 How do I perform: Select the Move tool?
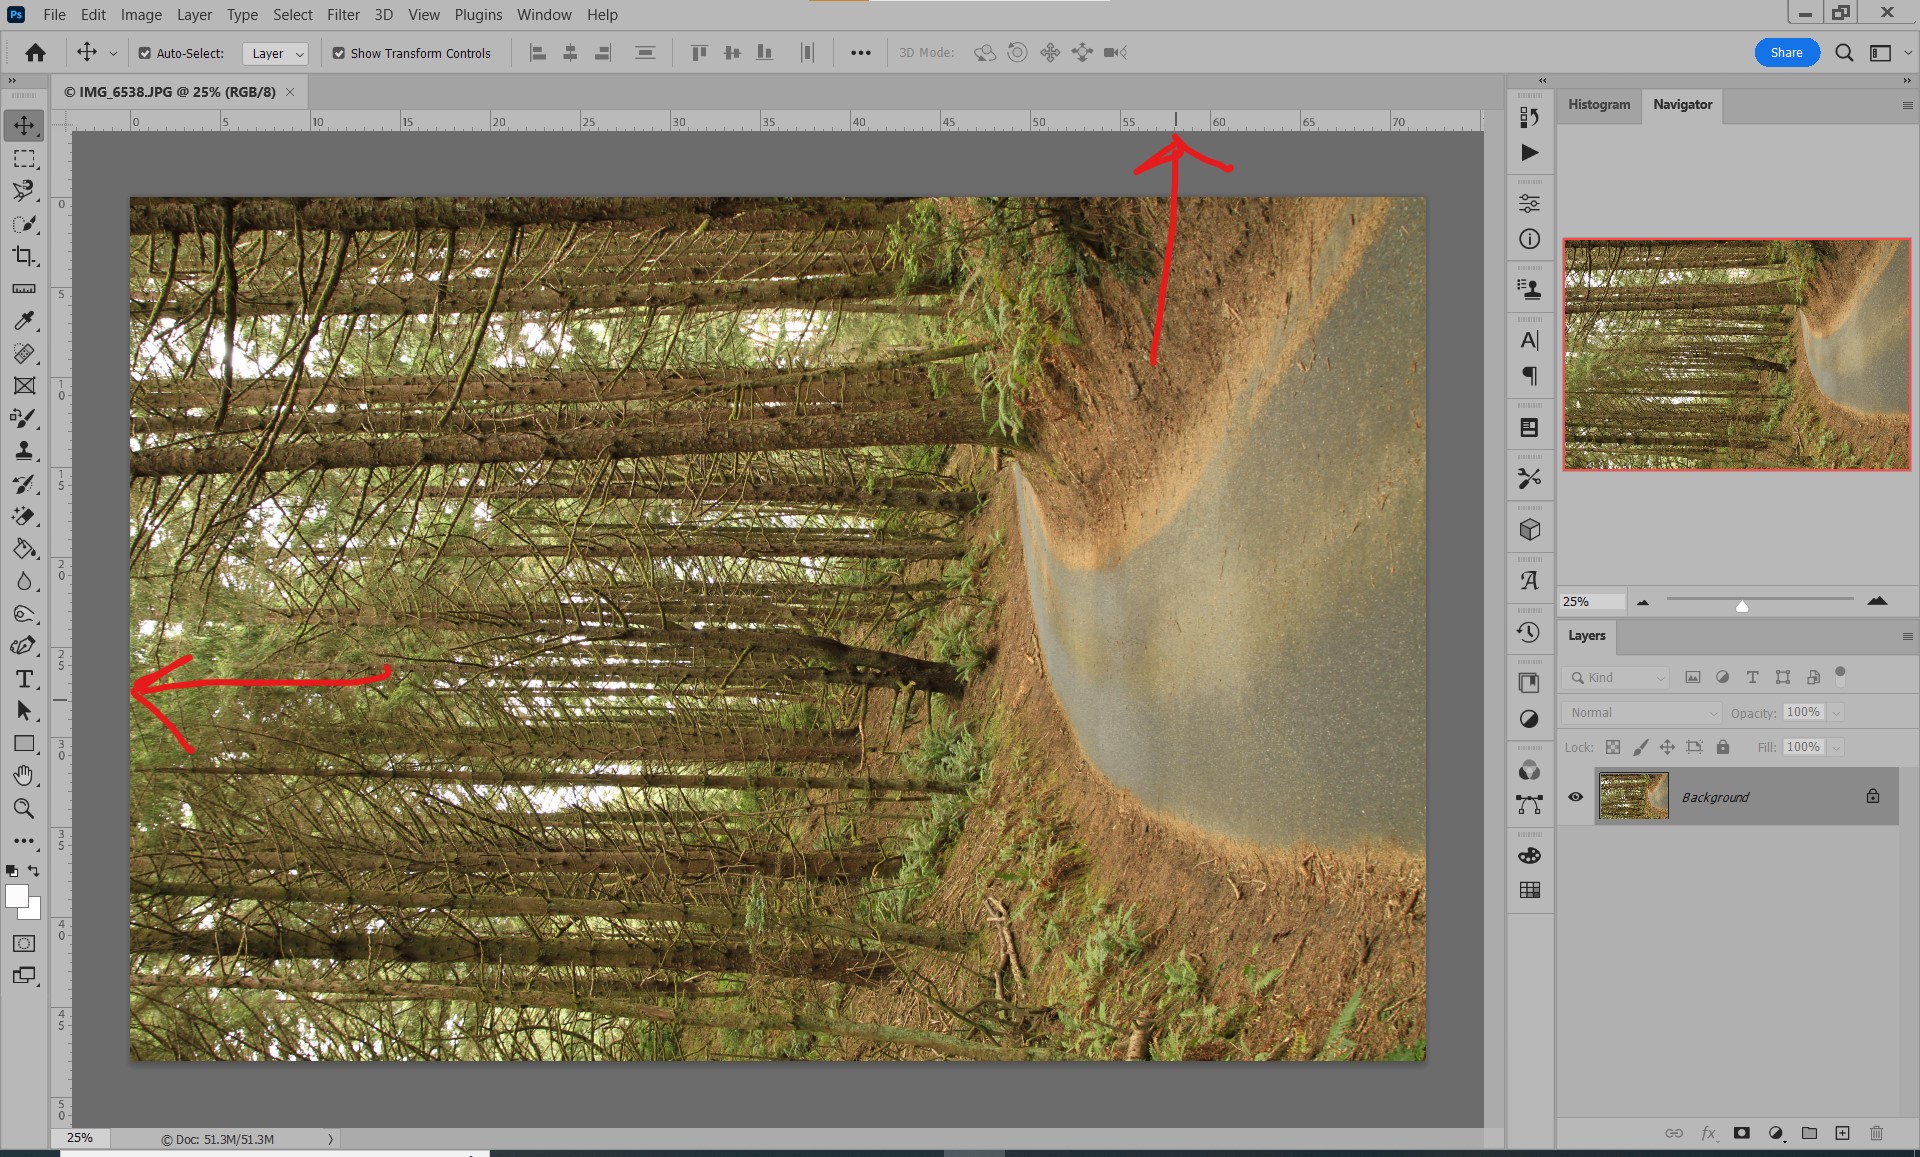point(25,125)
